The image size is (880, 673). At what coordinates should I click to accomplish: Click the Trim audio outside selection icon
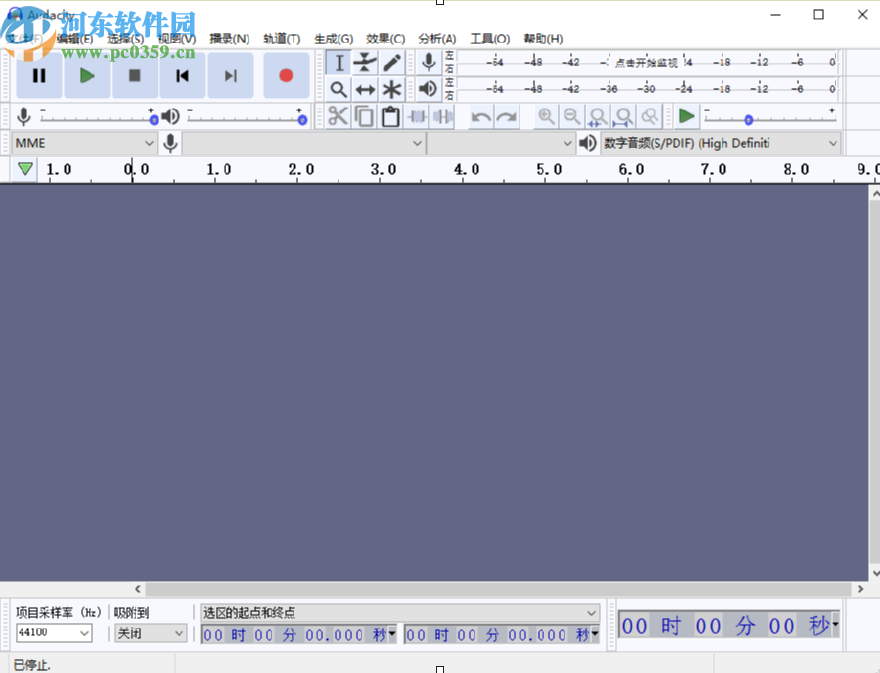[417, 116]
